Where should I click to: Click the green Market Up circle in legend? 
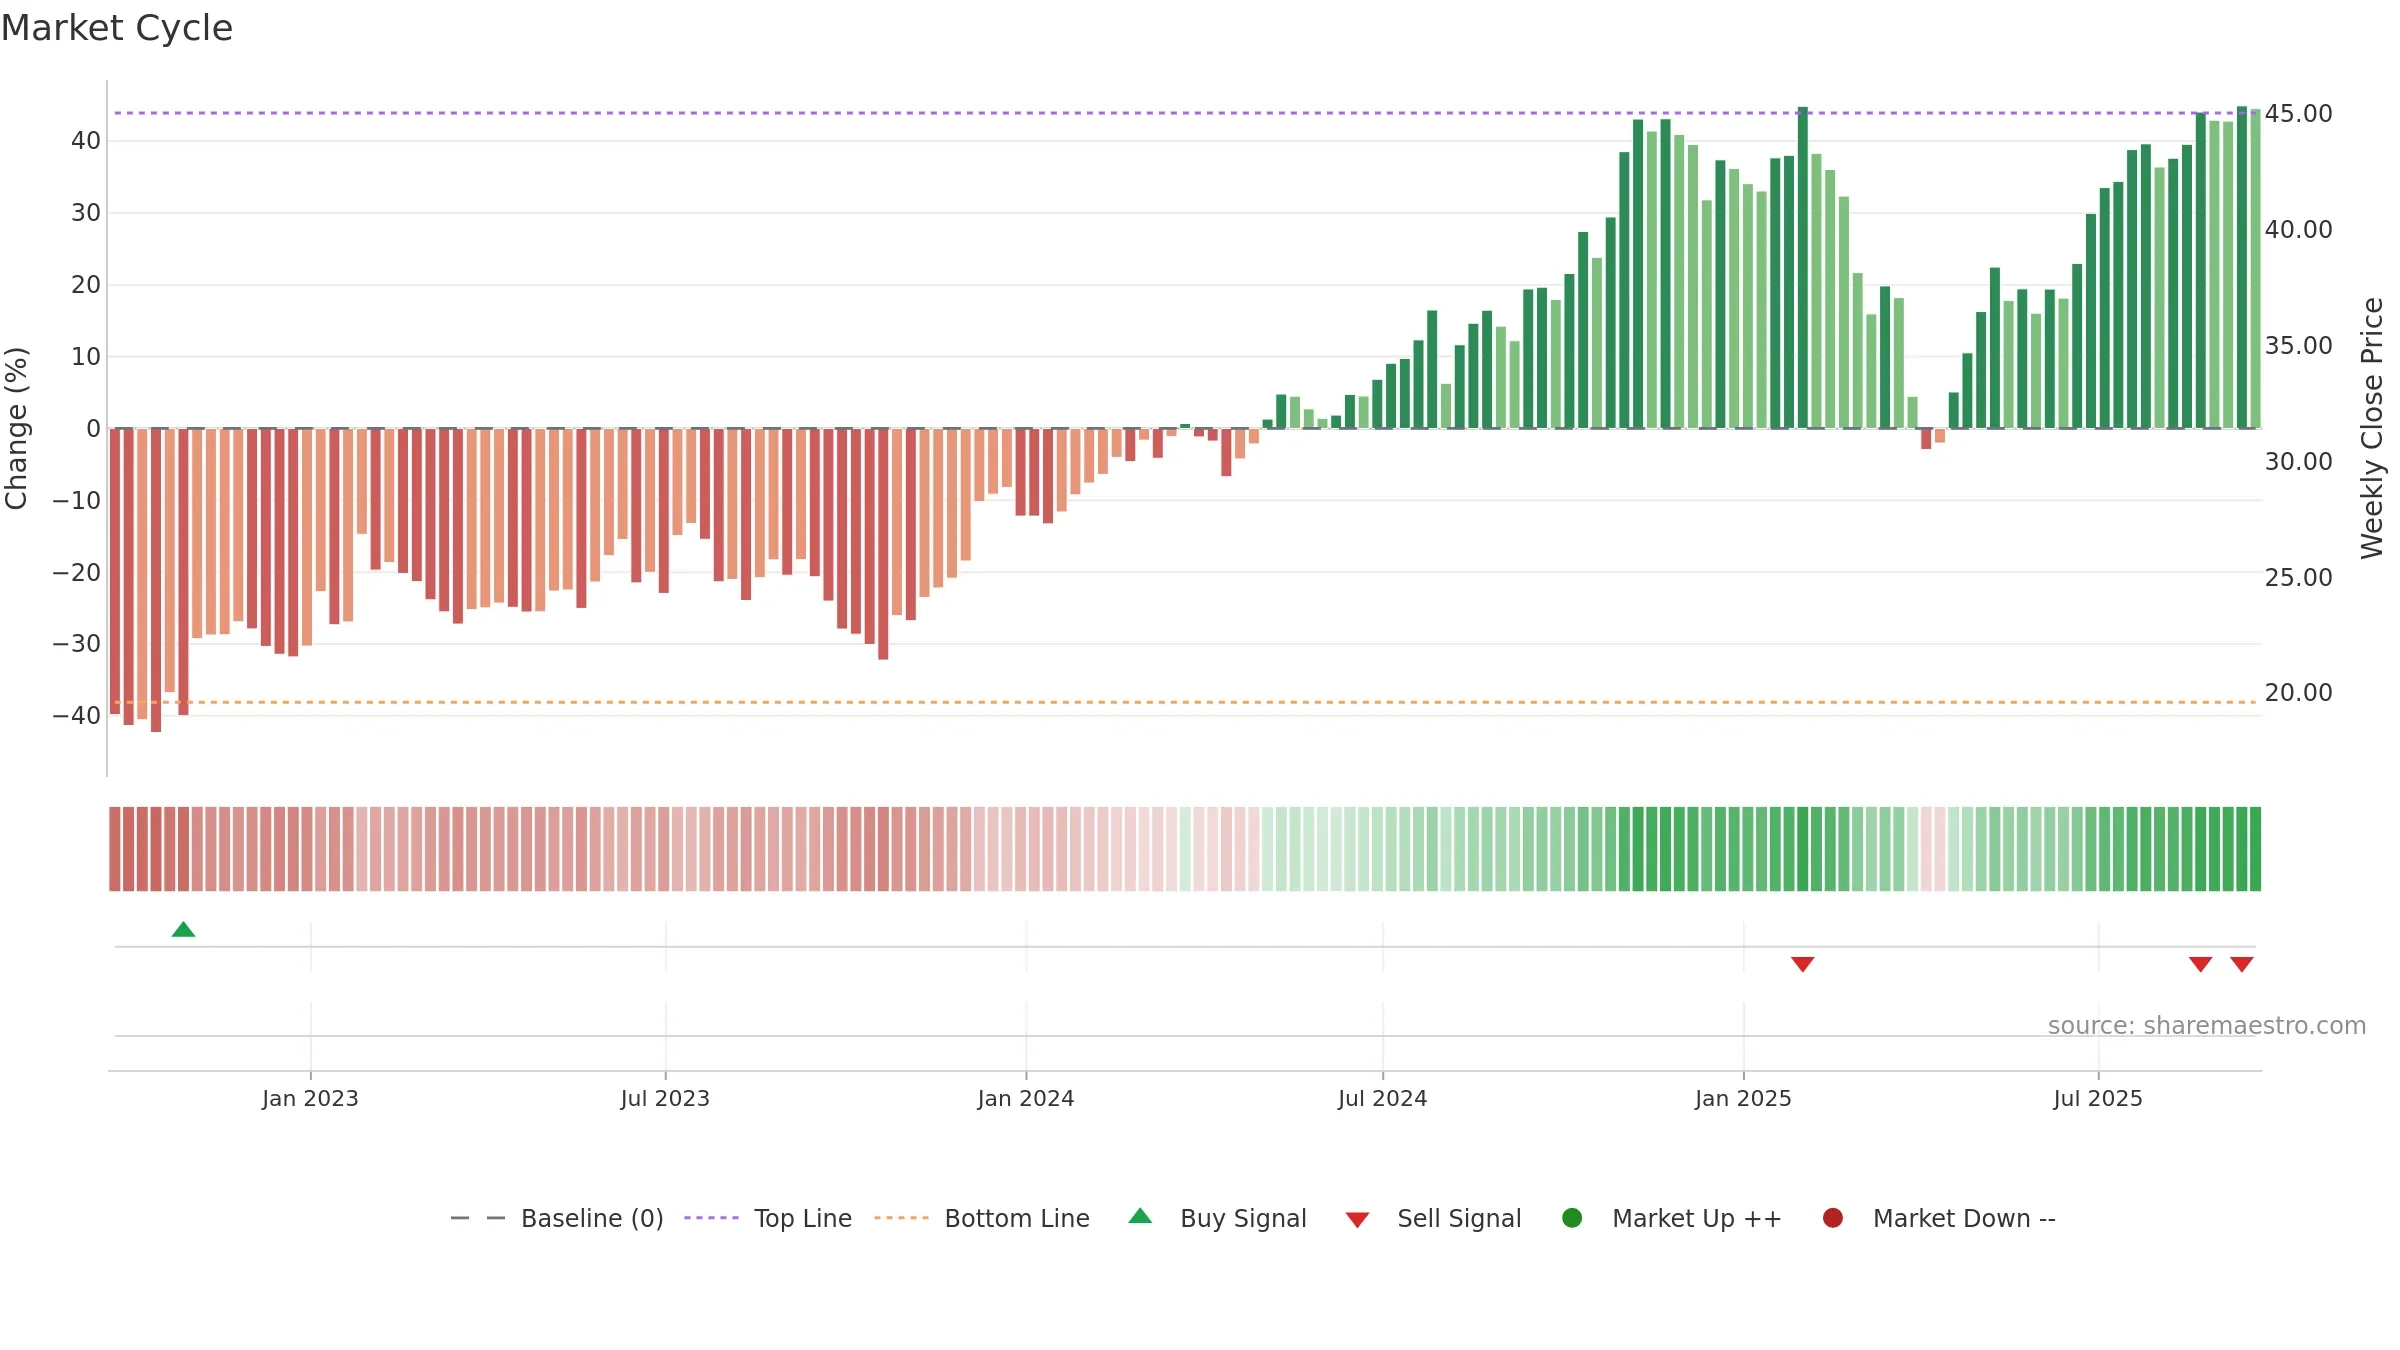pos(1572,1218)
